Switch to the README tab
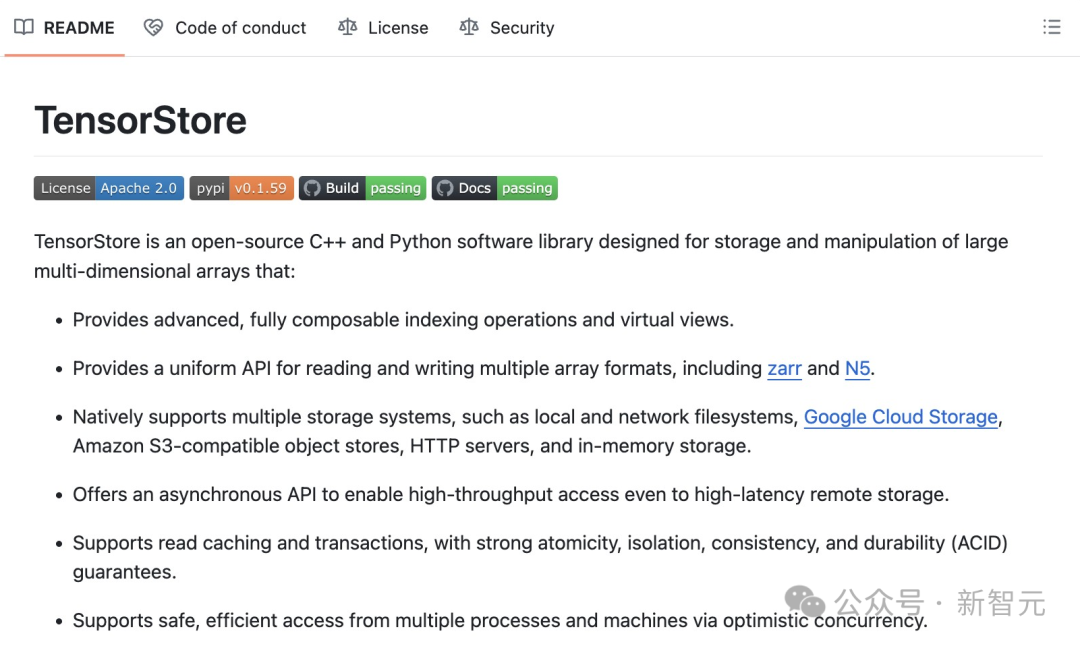1080x646 pixels. [79, 28]
